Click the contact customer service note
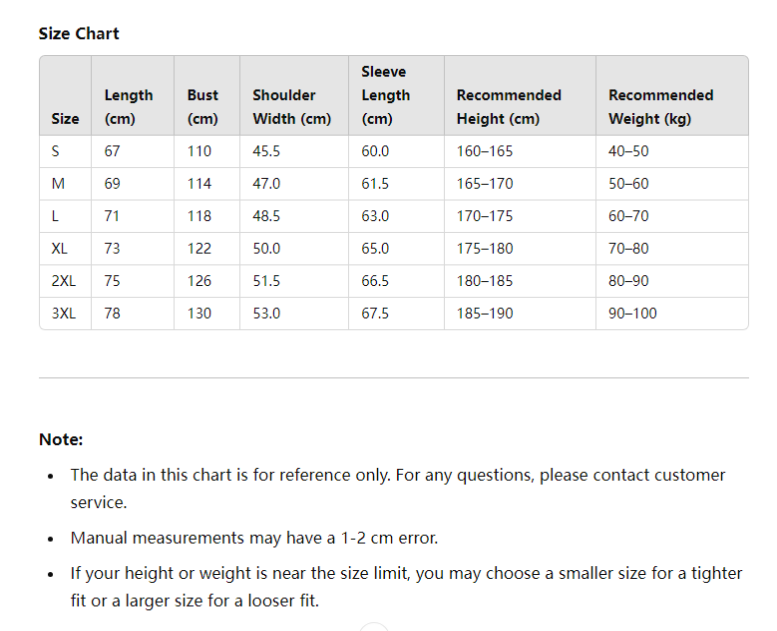This screenshot has width=777, height=631. coord(397,488)
